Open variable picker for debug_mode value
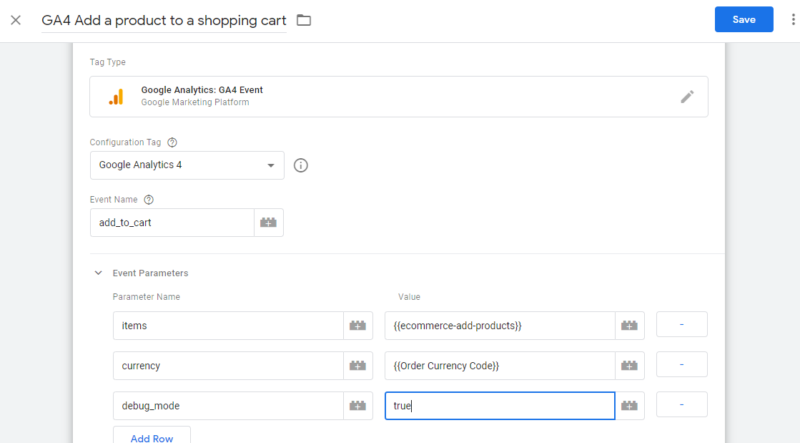Image resolution: width=800 pixels, height=443 pixels. (629, 405)
